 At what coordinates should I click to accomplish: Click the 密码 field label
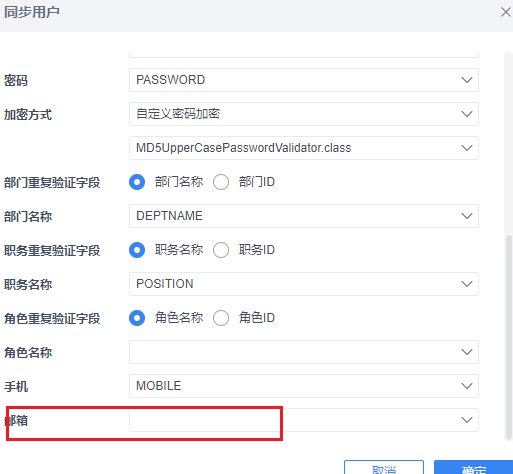pyautogui.click(x=16, y=81)
